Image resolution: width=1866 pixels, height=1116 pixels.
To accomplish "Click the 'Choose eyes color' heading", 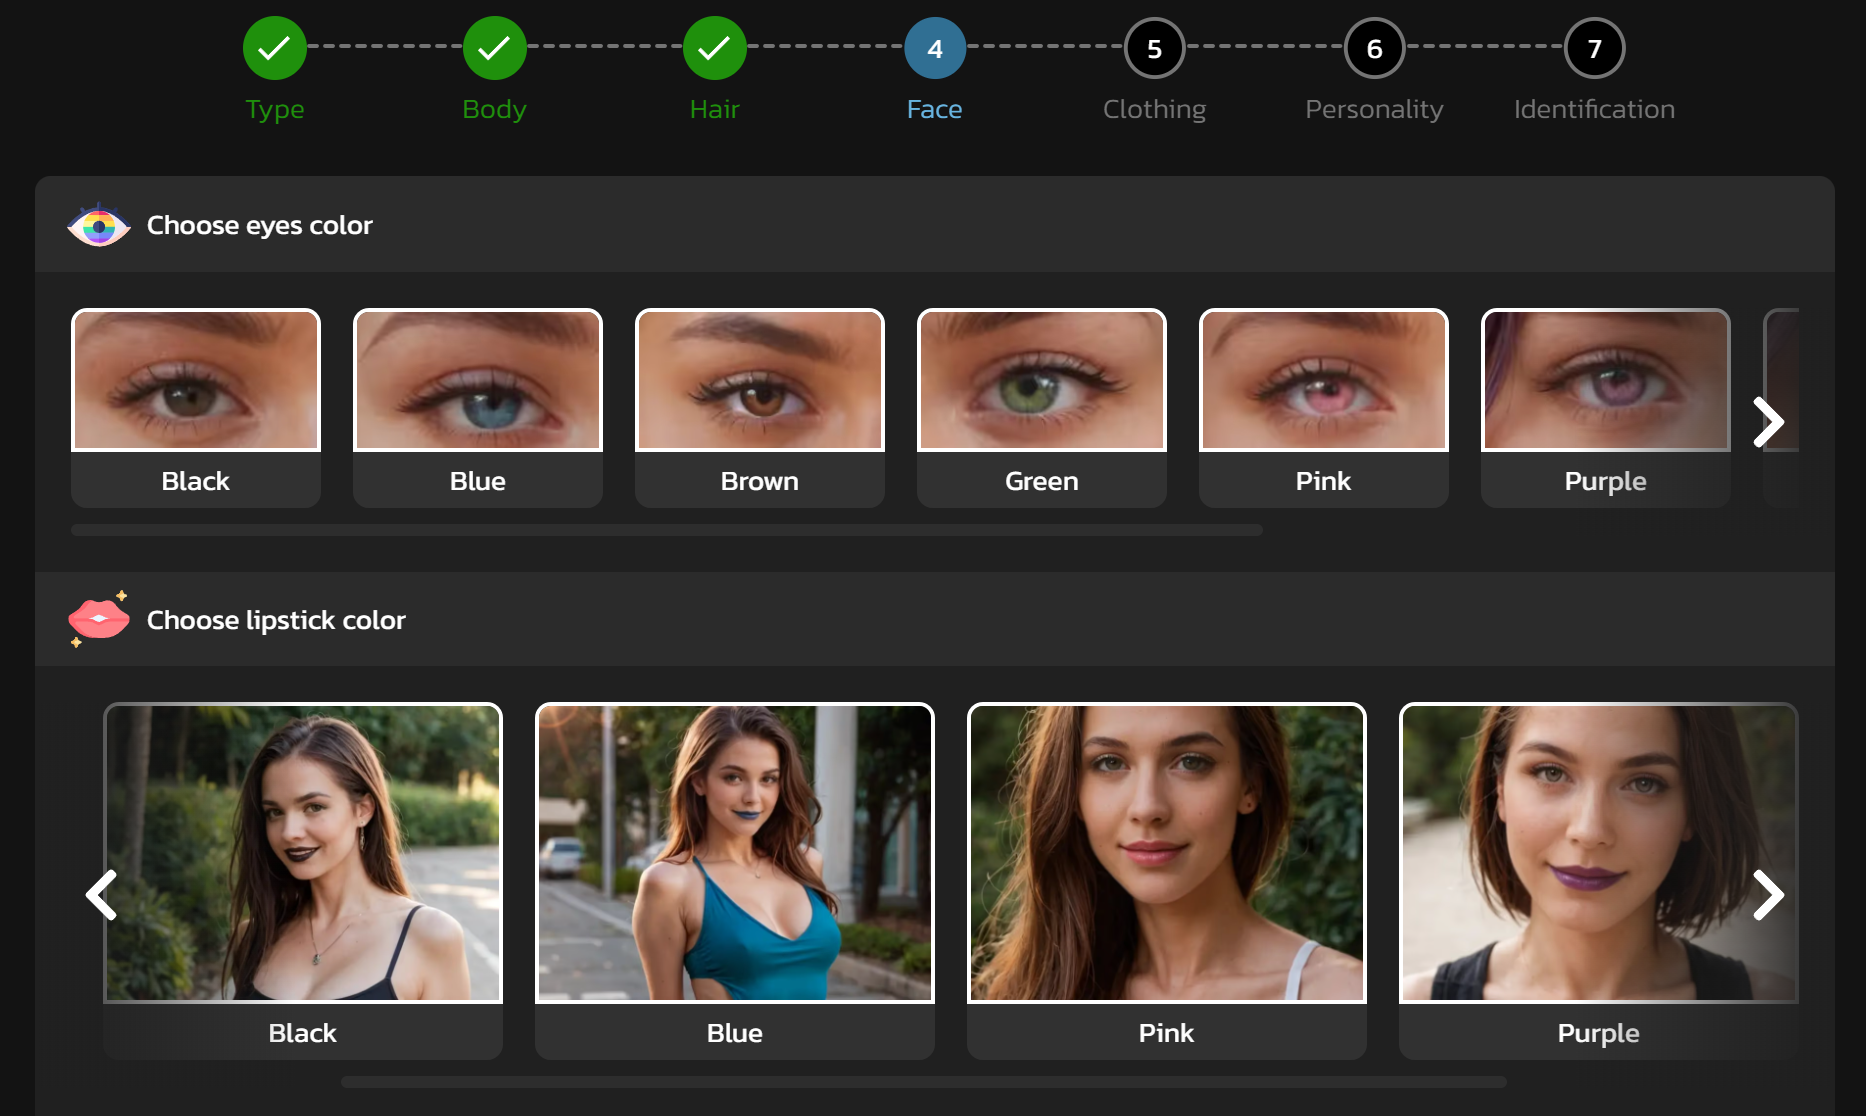I will pyautogui.click(x=260, y=225).
